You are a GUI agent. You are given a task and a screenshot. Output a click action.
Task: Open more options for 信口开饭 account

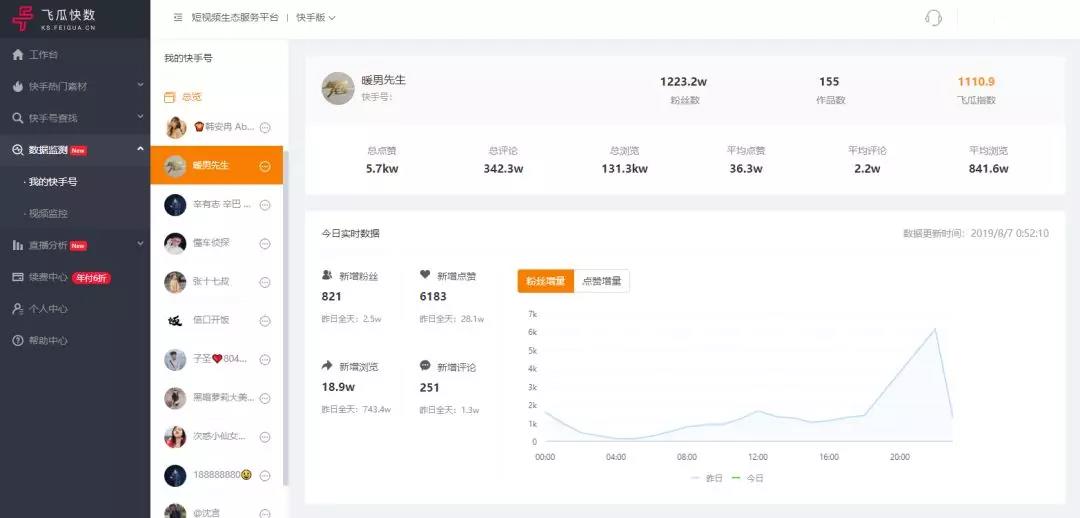[265, 321]
